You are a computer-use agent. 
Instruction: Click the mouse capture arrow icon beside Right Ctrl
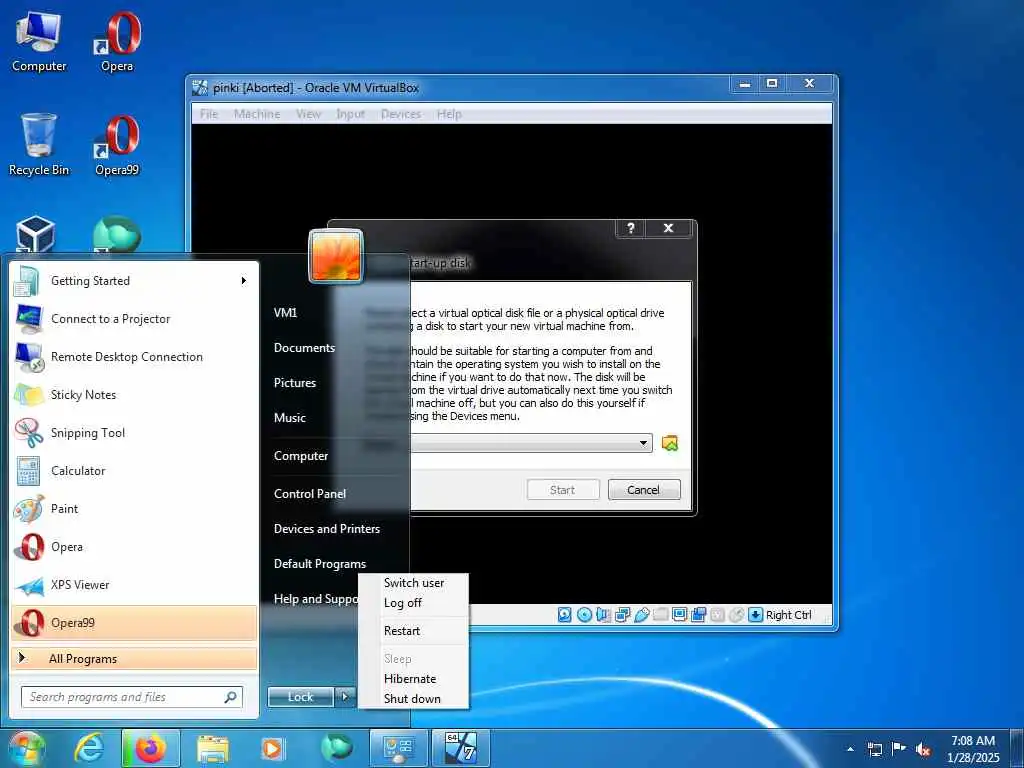[x=756, y=615]
